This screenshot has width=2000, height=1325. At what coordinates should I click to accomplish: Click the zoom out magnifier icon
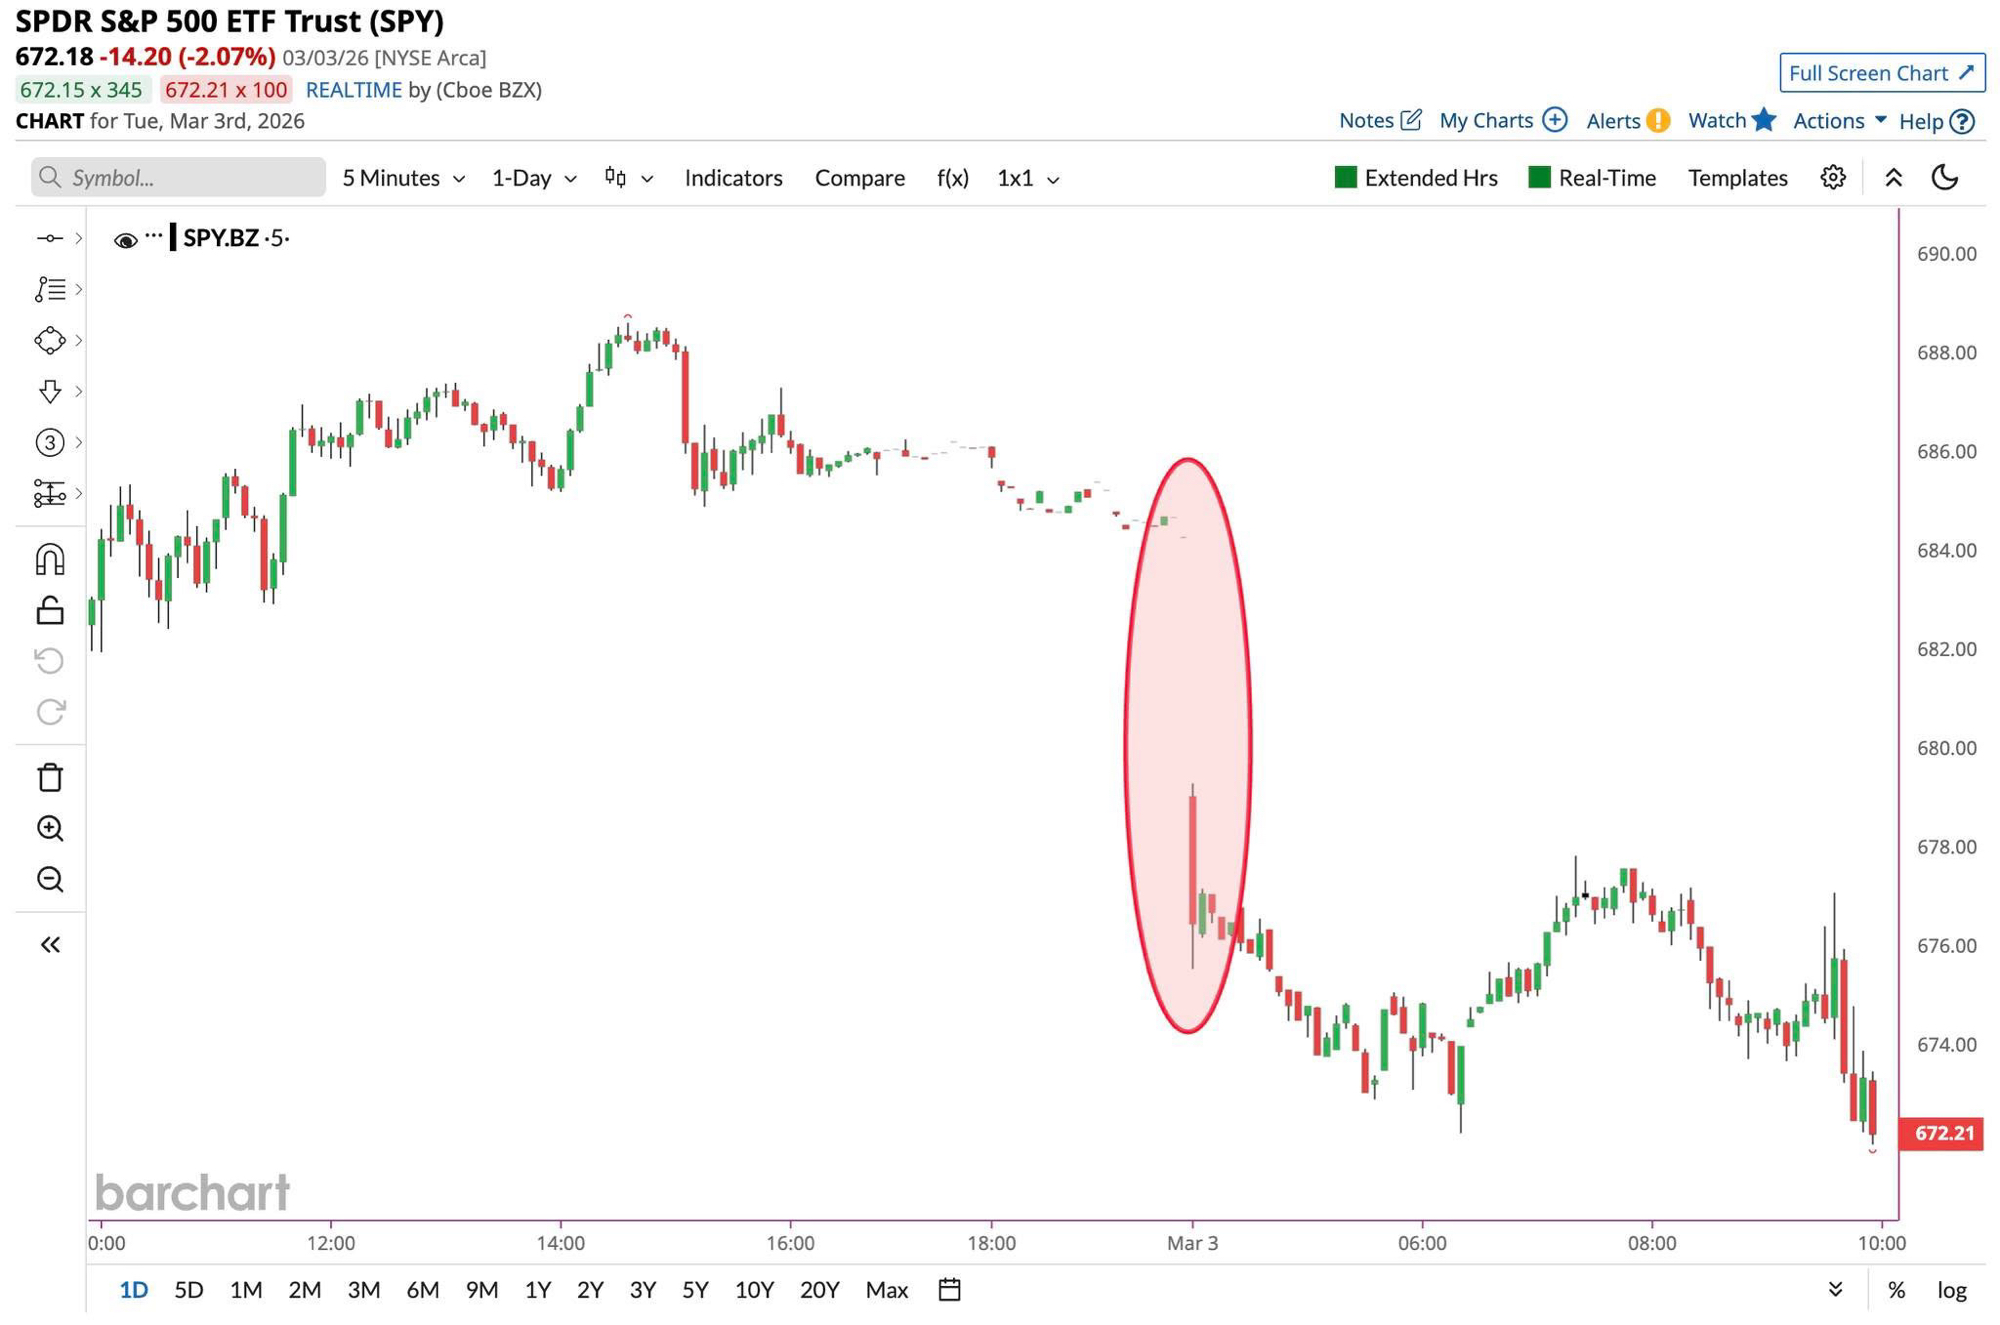pos(50,879)
